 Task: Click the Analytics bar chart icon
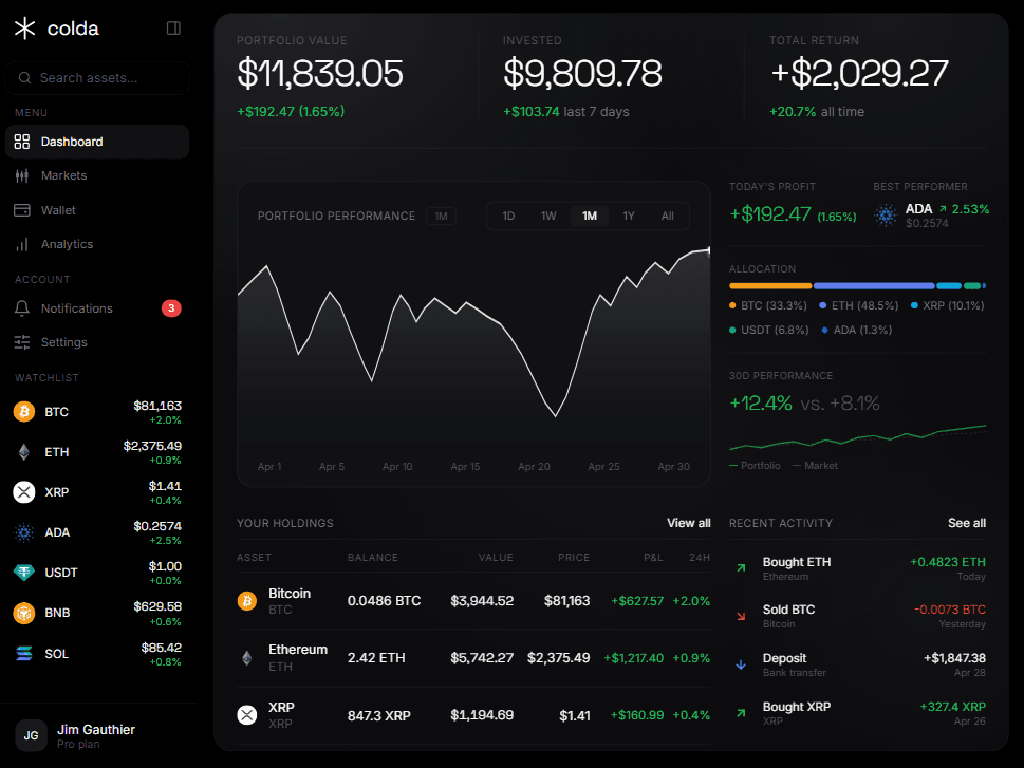22,244
